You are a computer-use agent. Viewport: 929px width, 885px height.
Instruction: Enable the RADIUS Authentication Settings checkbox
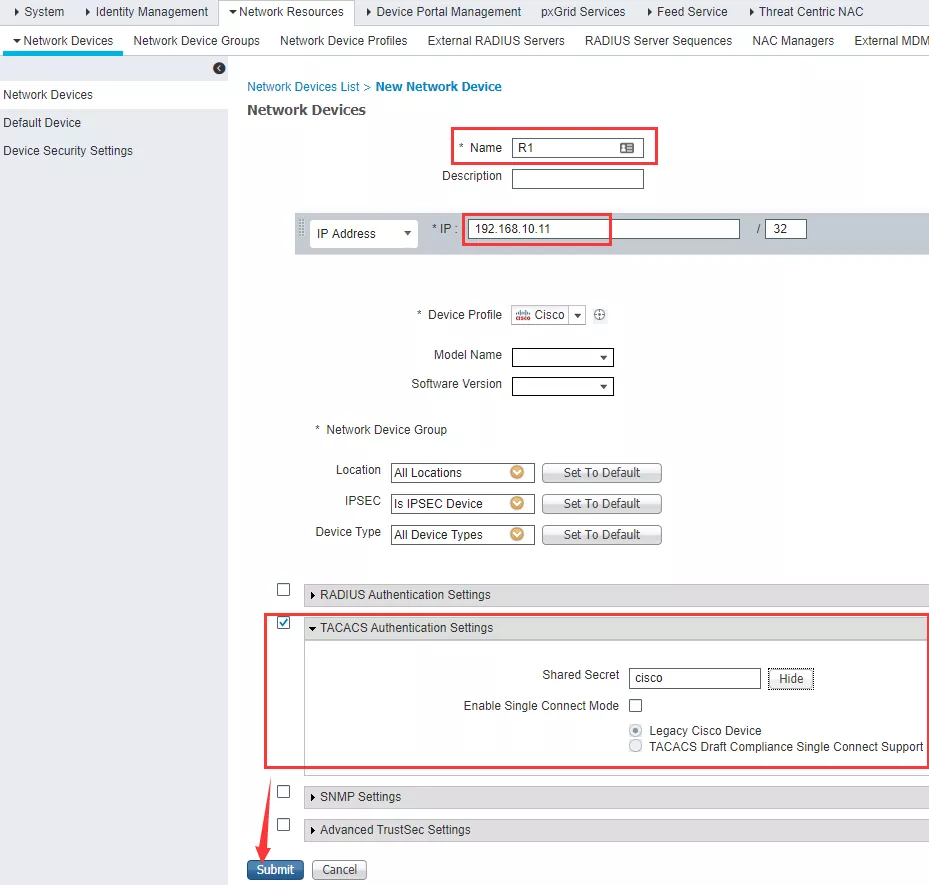pos(284,590)
